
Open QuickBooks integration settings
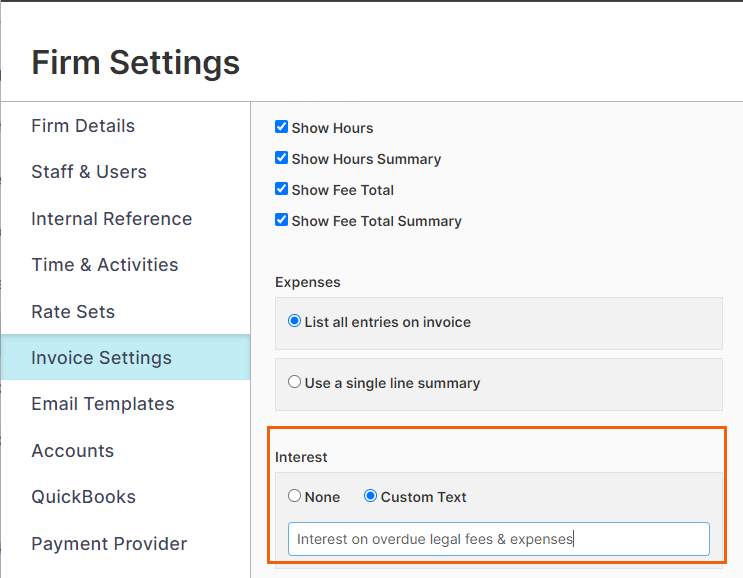click(83, 497)
